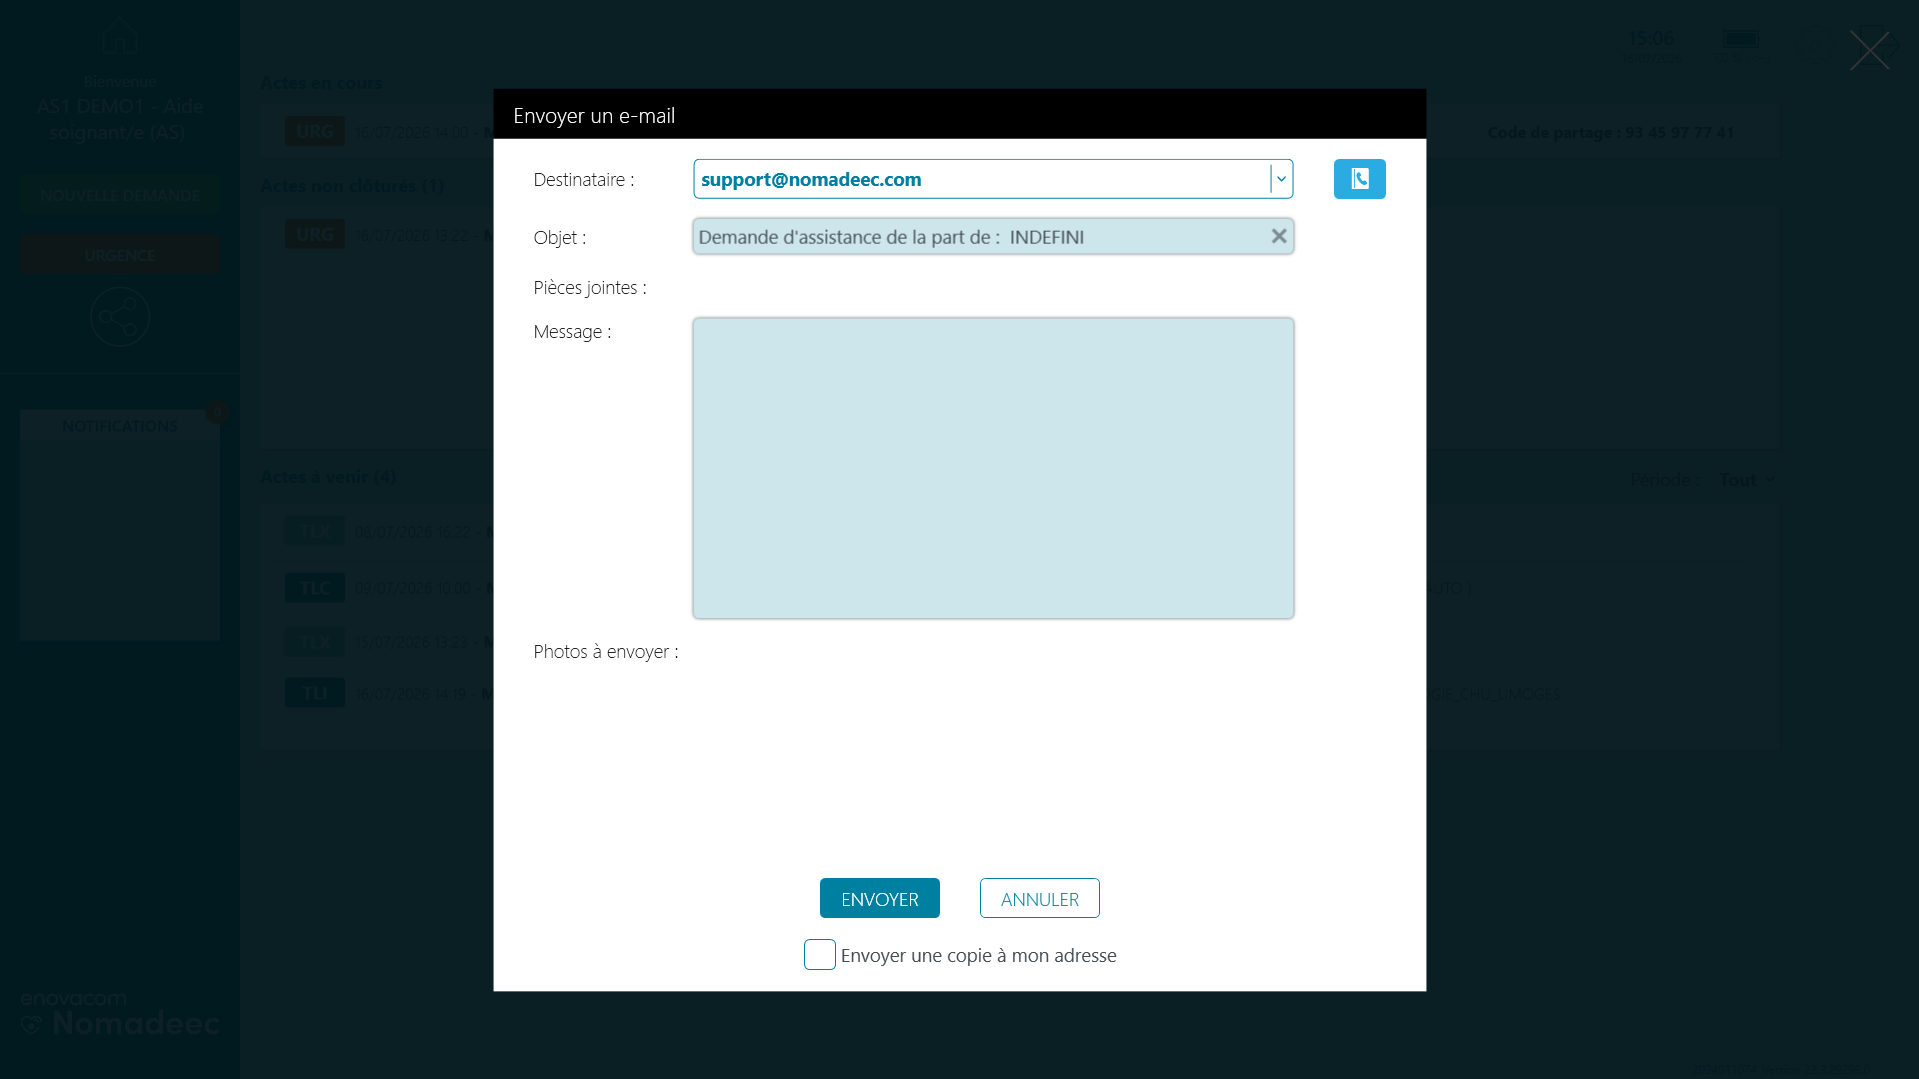The height and width of the screenshot is (1079, 1919).
Task: Click the share icon in the sidebar
Action: 120,317
